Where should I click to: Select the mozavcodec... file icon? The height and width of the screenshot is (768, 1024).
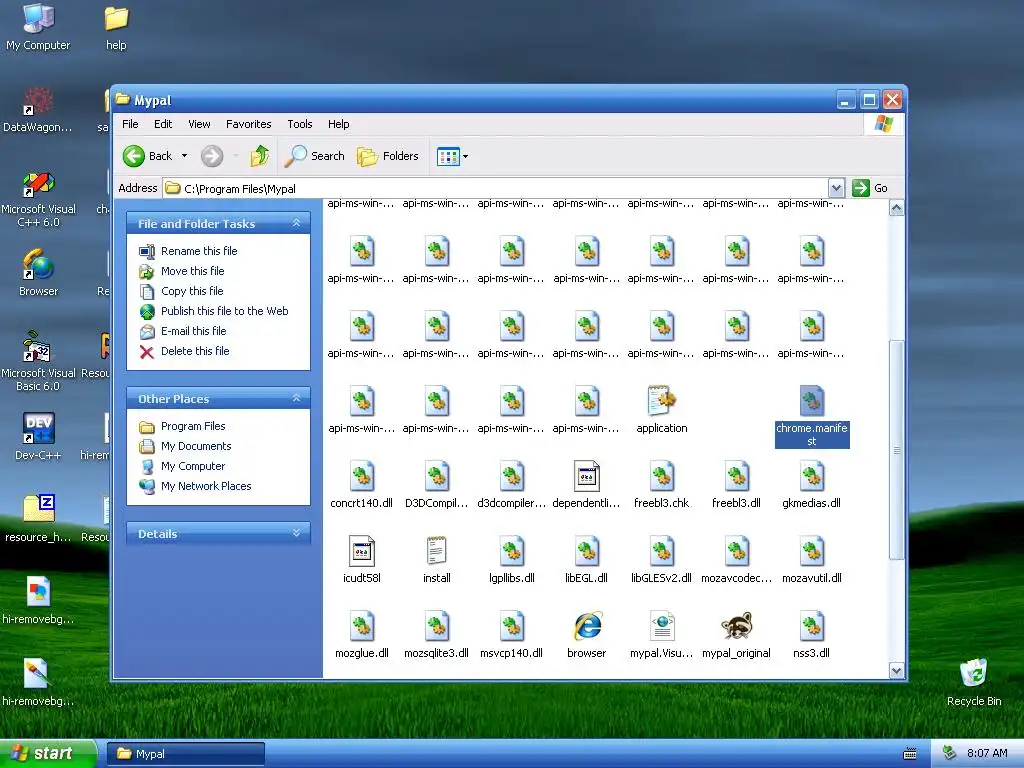737,552
